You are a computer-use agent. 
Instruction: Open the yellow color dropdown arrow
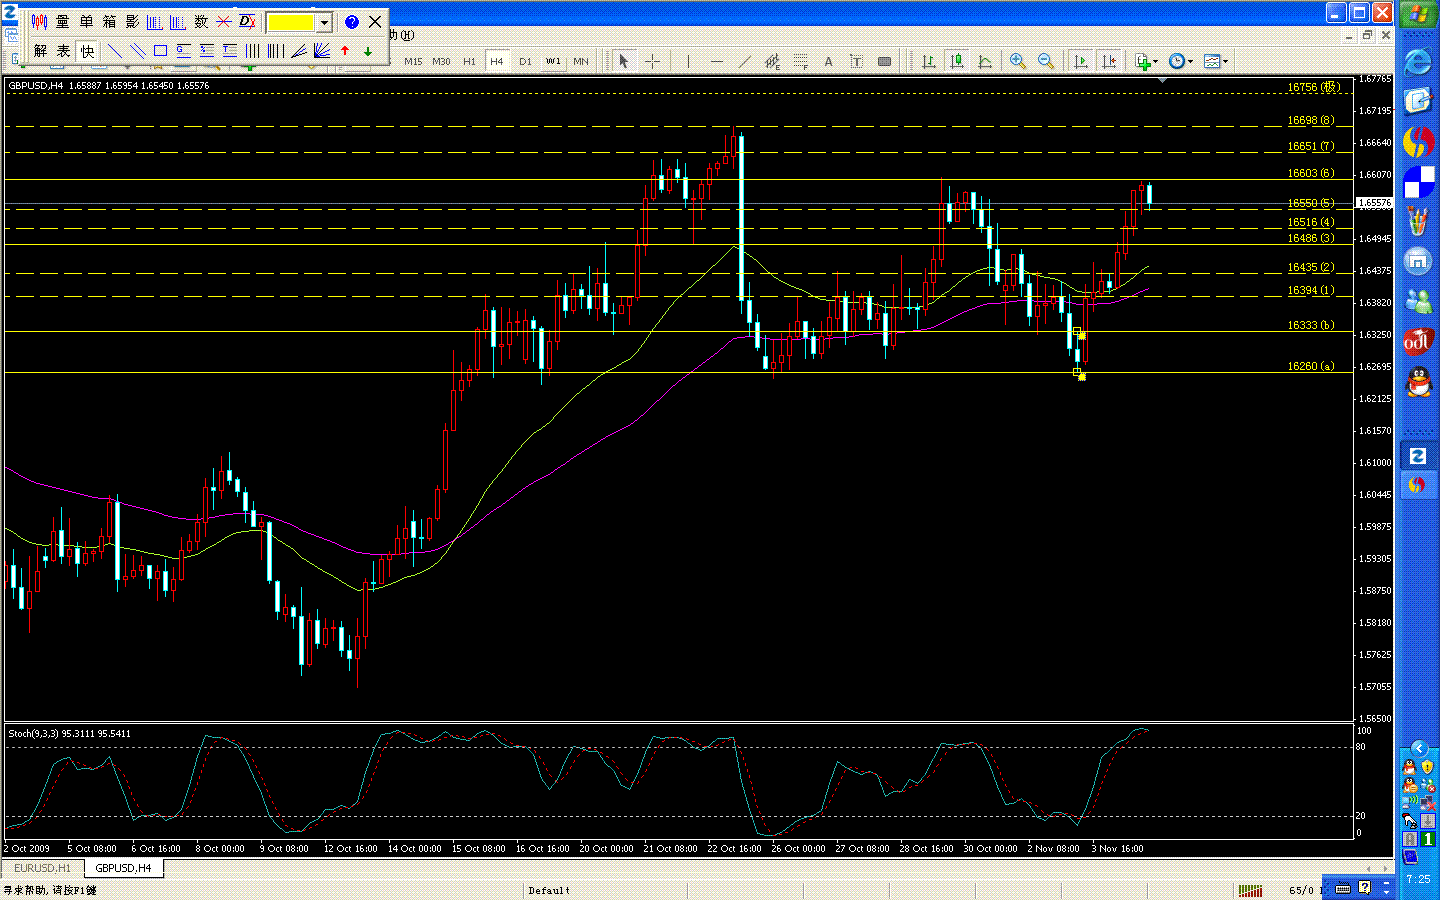point(324,22)
